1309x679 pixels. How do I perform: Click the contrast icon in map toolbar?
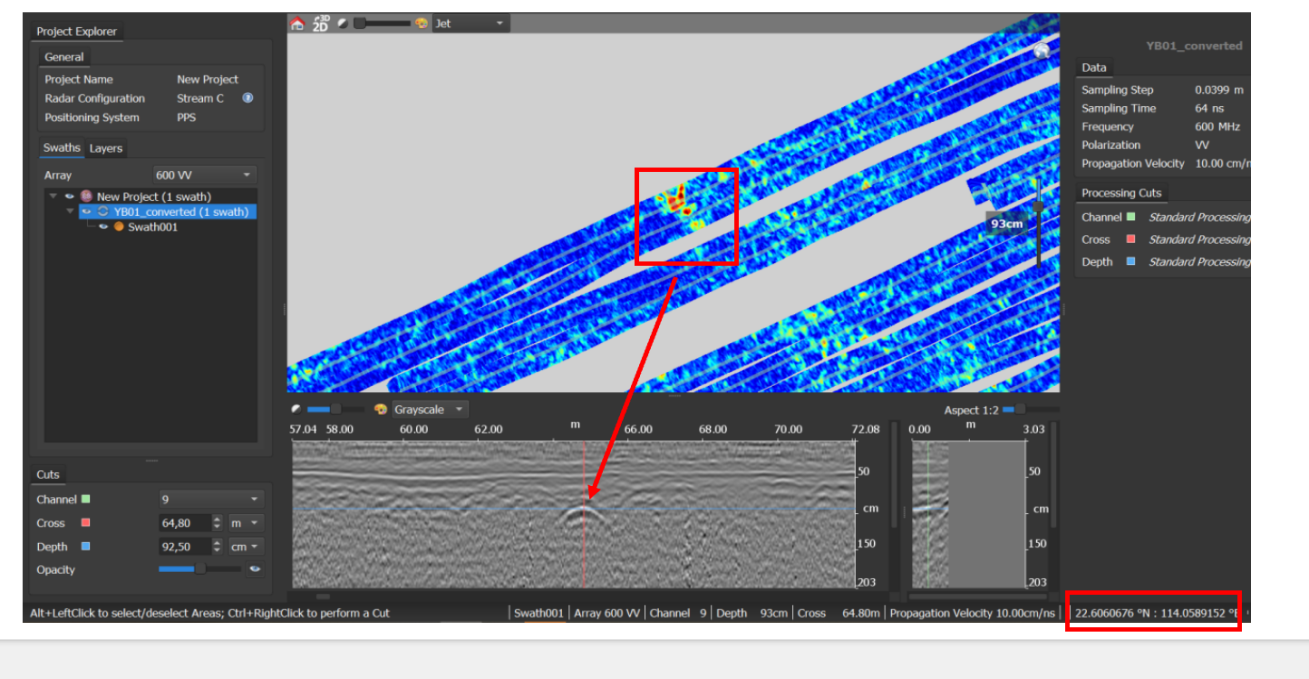click(343, 23)
